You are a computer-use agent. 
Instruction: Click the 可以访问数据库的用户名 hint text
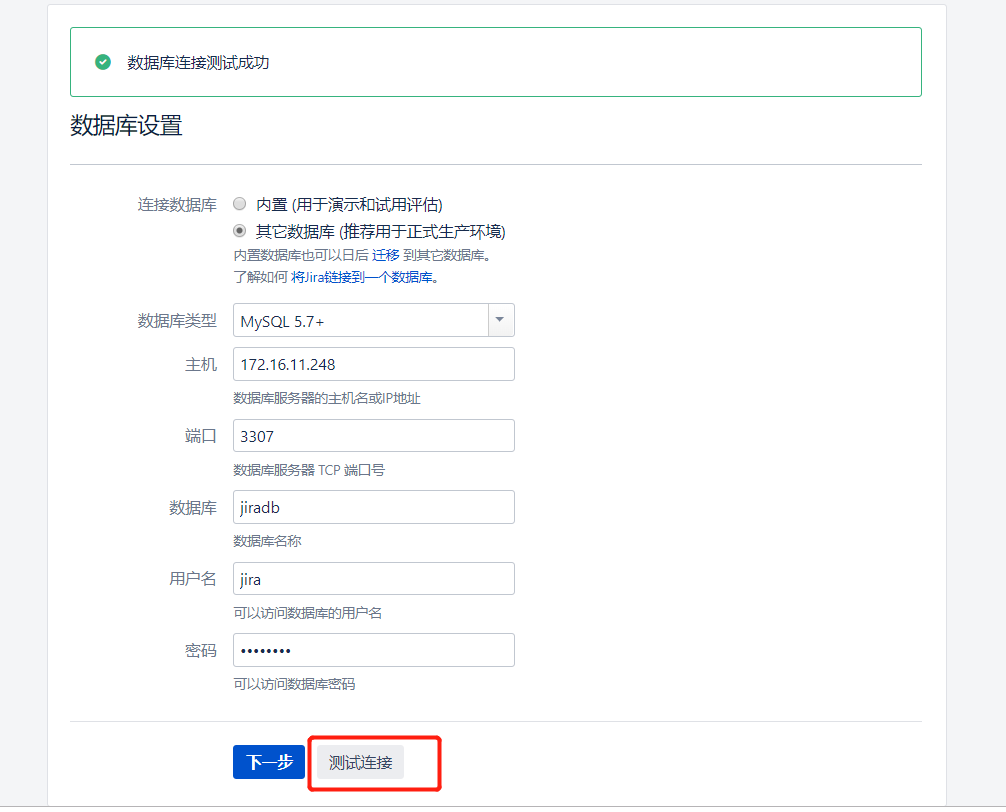[307, 613]
